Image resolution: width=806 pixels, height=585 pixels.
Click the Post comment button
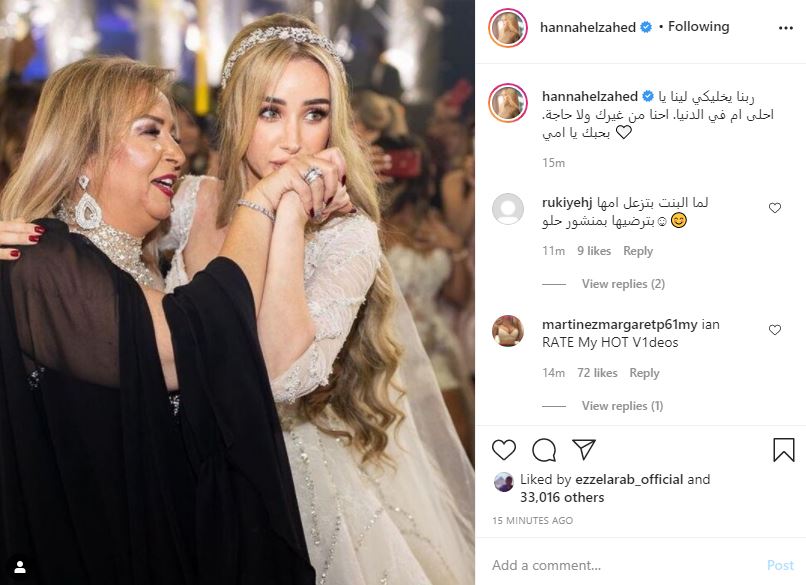(780, 565)
